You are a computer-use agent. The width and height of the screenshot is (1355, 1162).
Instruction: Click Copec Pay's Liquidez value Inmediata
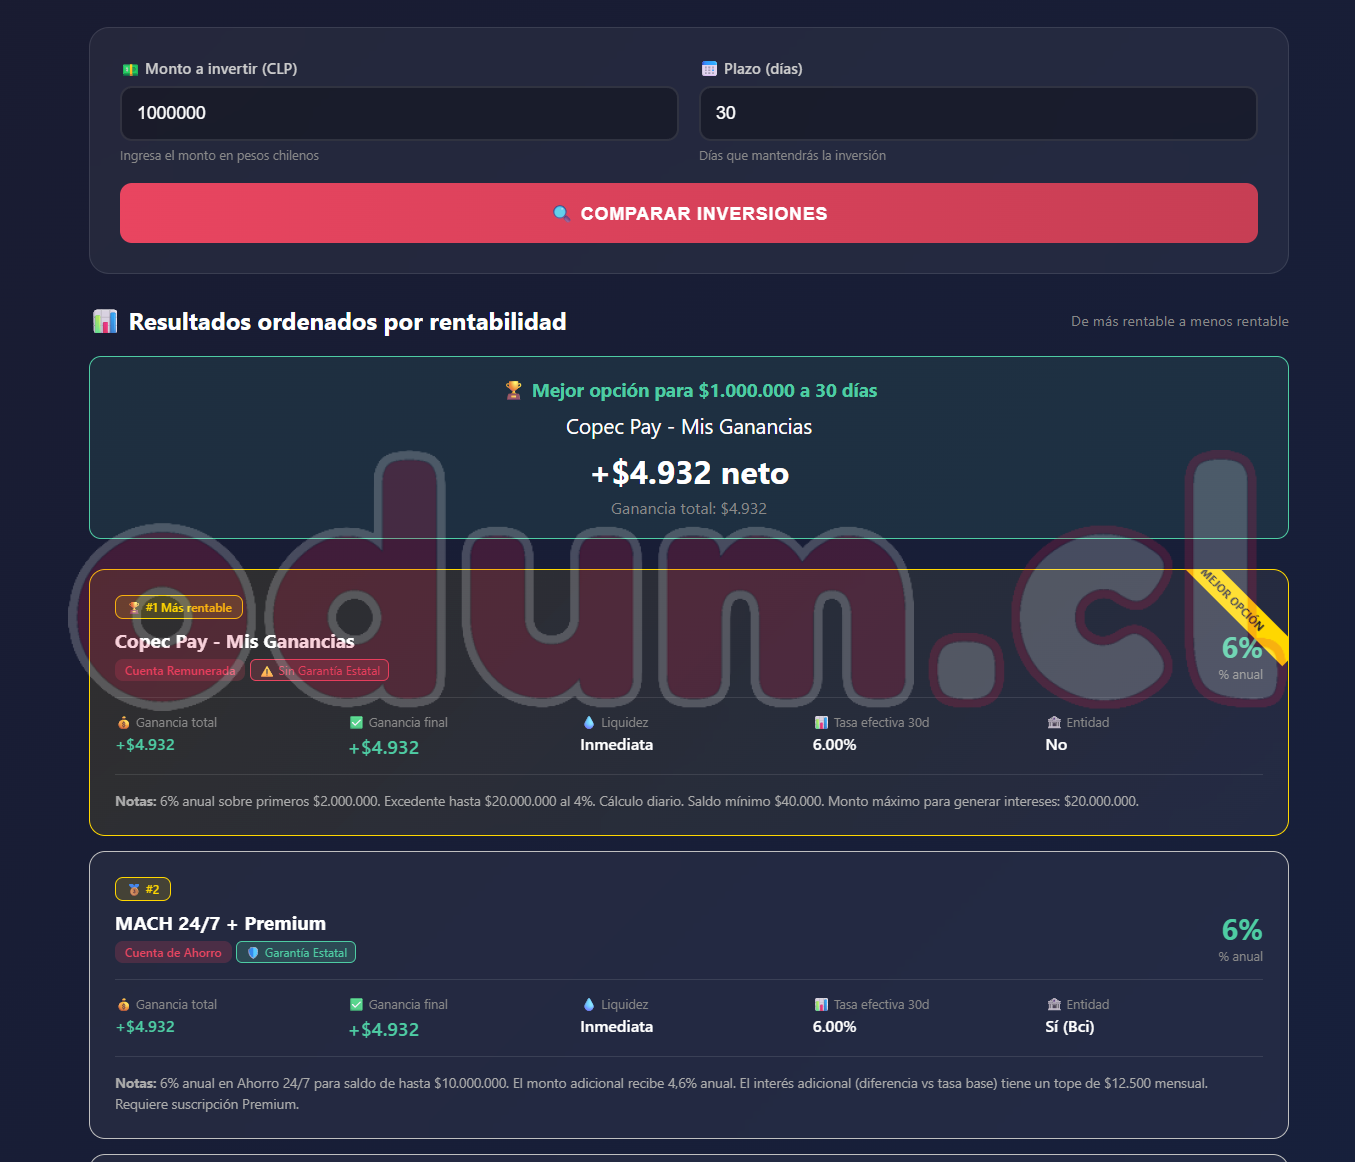(x=617, y=745)
